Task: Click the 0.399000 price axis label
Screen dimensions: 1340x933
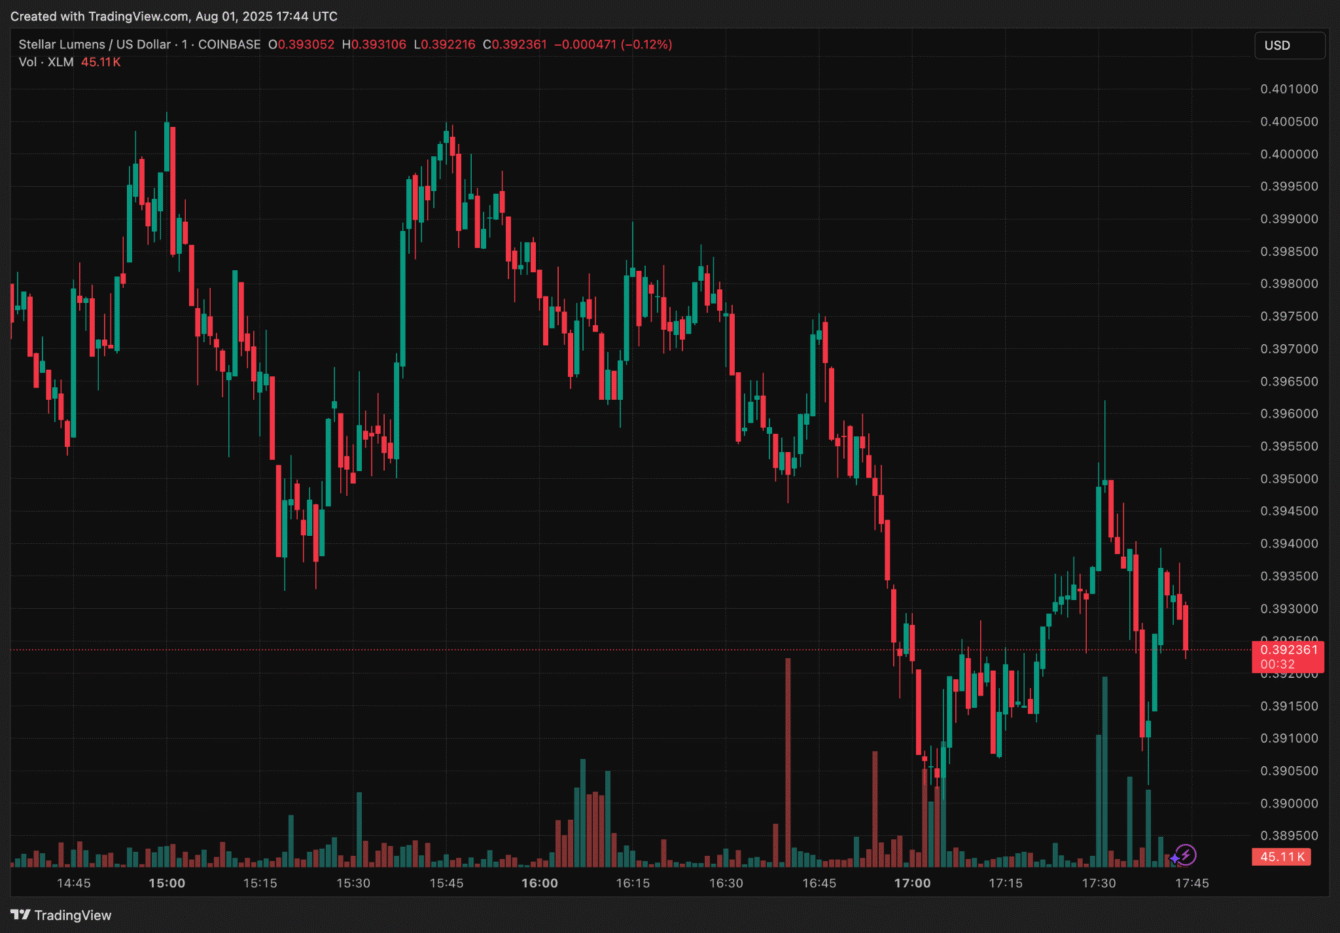Action: tap(1289, 219)
